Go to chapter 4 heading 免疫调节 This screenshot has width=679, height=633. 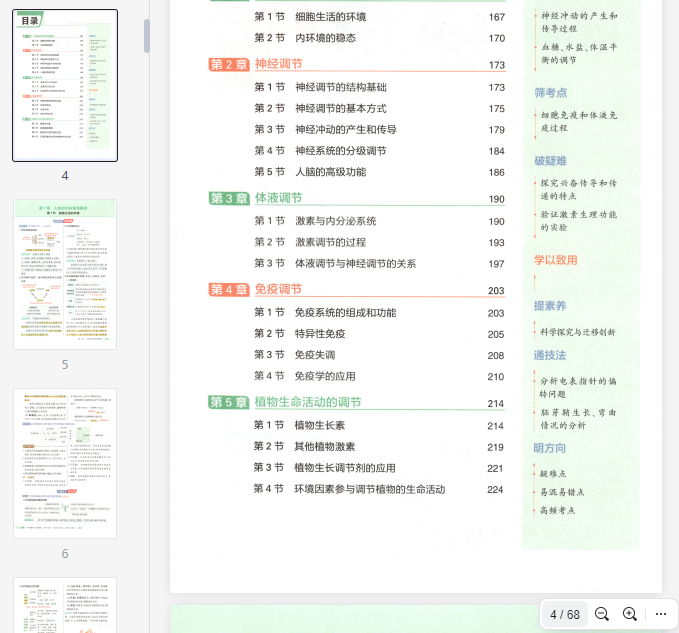click(x=278, y=290)
